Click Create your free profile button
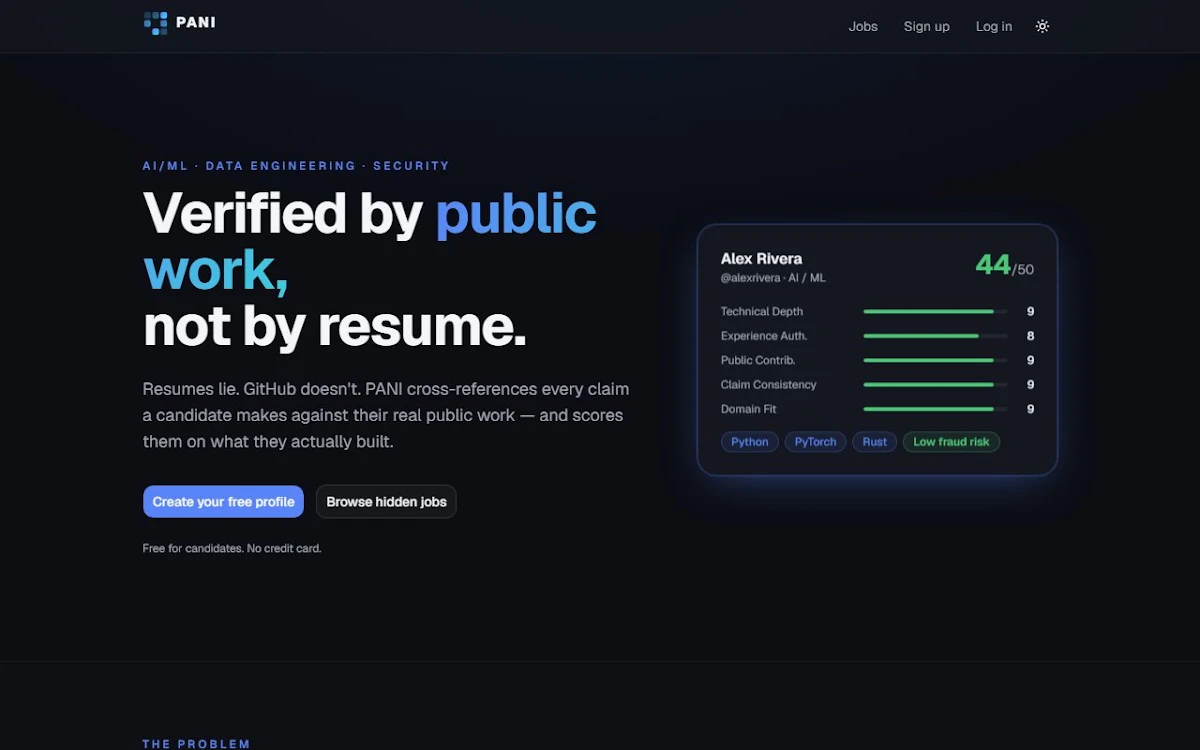1200x750 pixels. (223, 502)
